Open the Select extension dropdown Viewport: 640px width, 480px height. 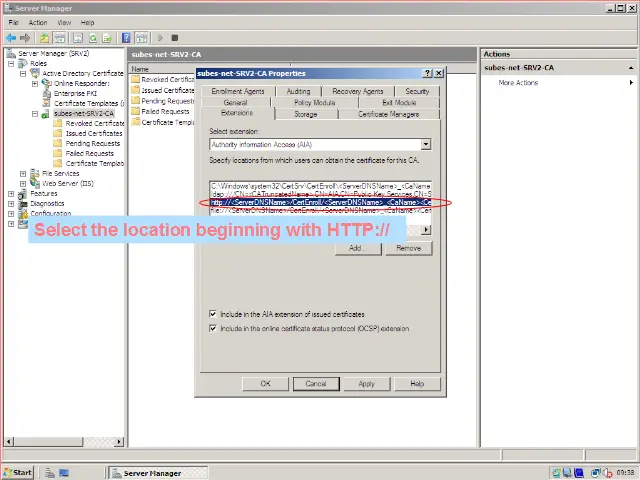pos(426,144)
